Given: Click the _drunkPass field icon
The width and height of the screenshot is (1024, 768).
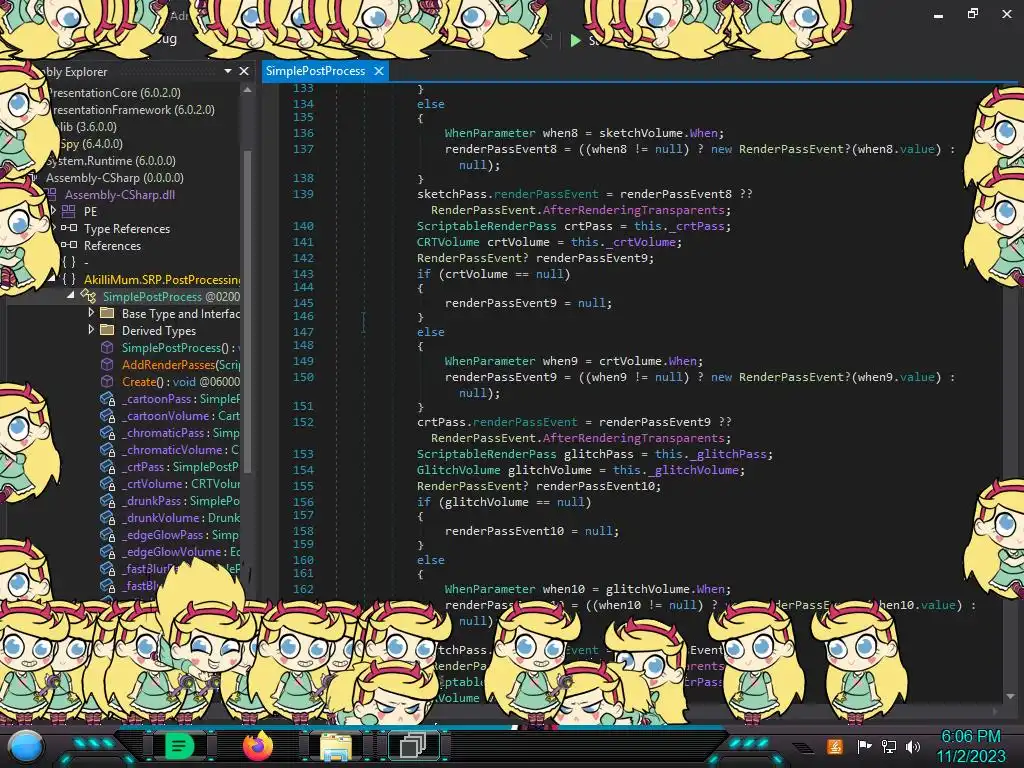Looking at the screenshot, I should (108, 501).
